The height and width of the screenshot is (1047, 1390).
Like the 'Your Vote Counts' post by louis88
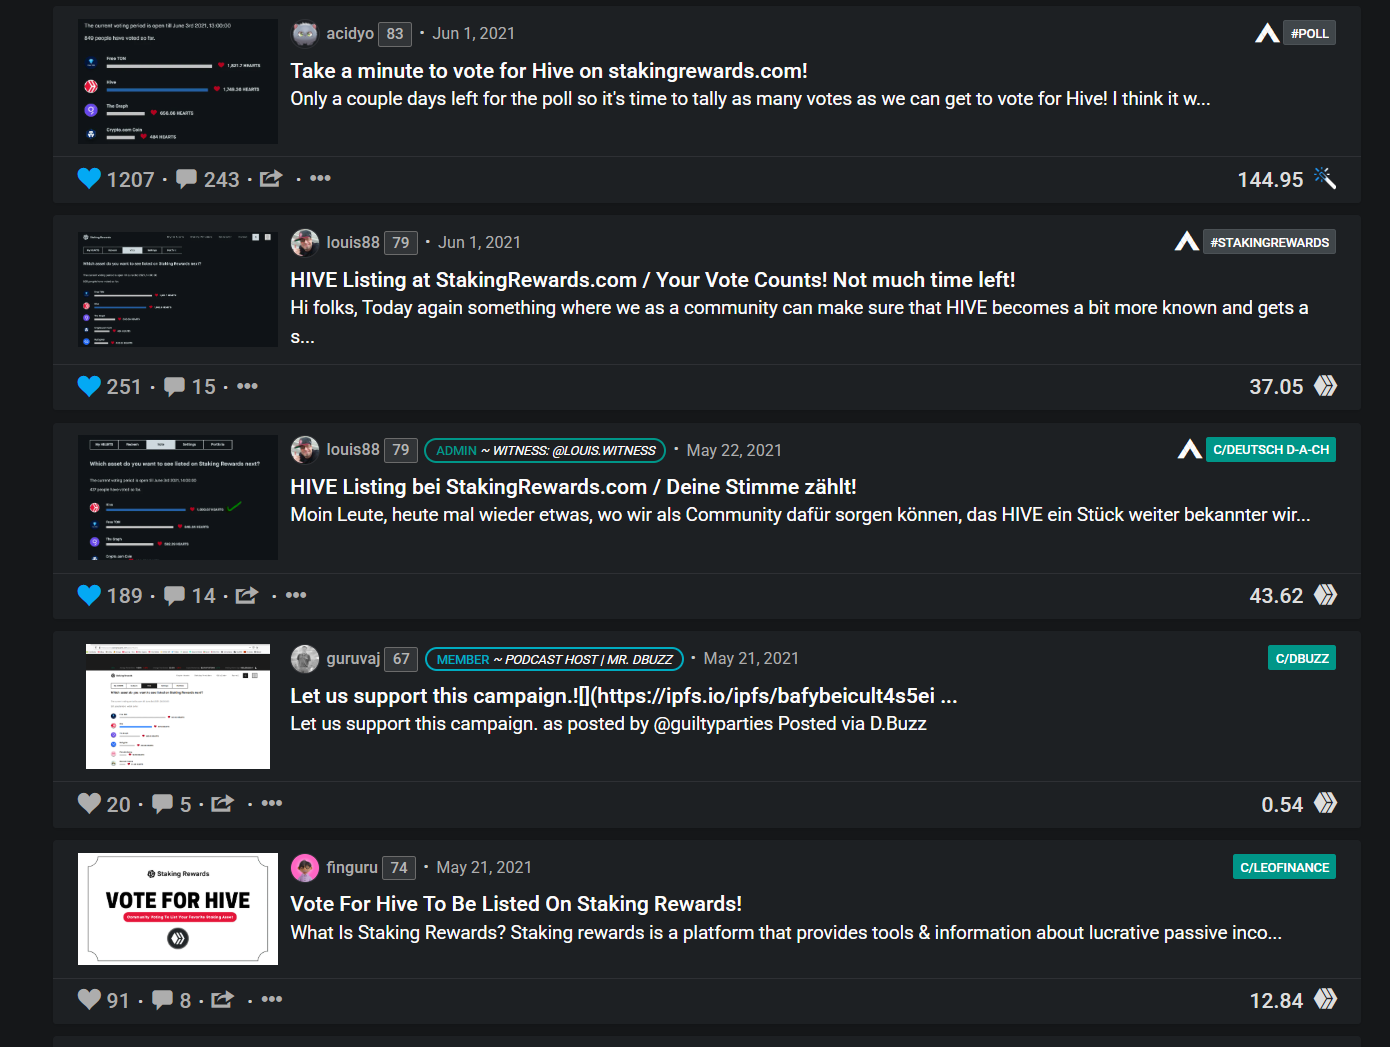point(89,386)
